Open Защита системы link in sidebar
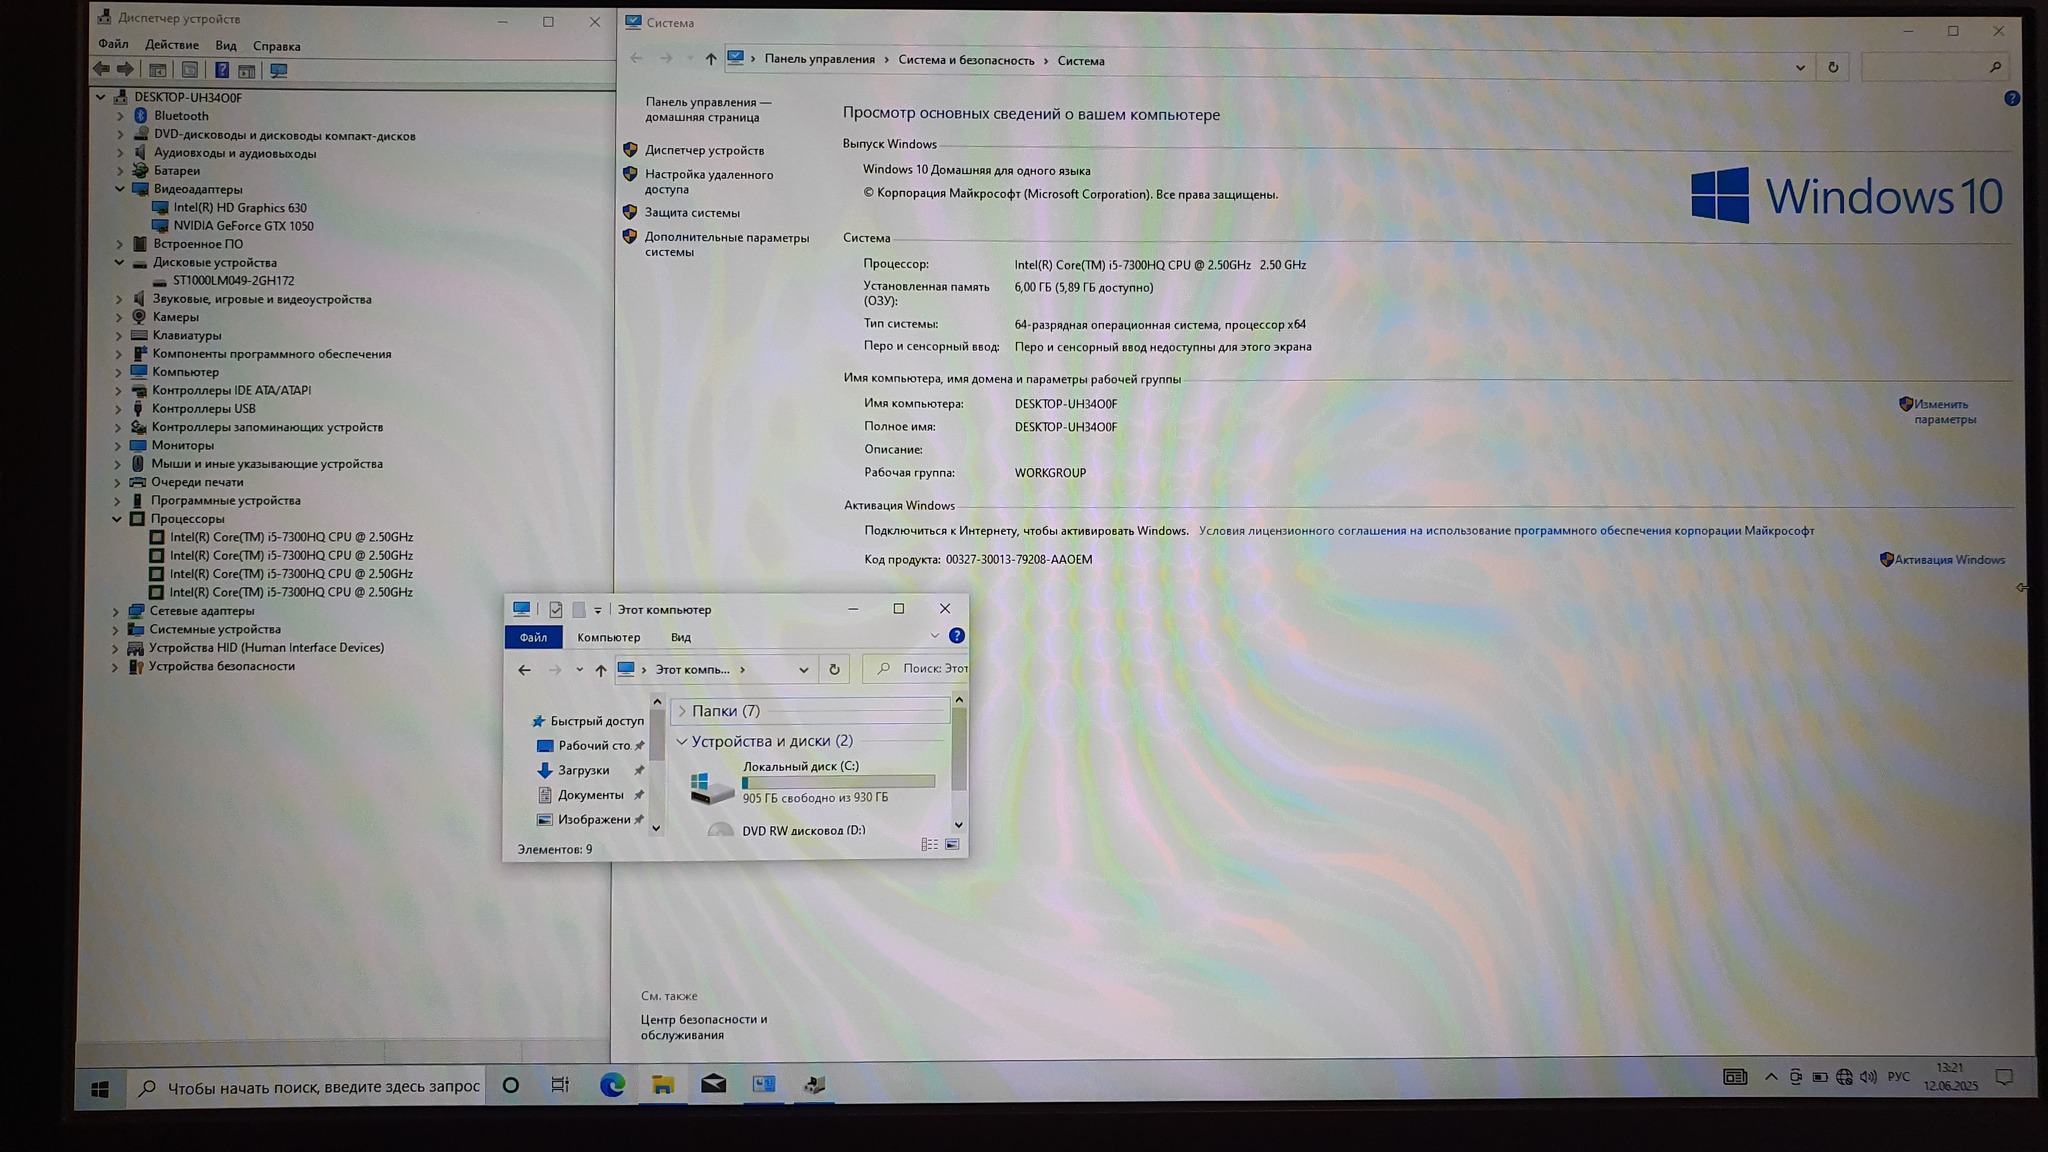 pyautogui.click(x=692, y=213)
